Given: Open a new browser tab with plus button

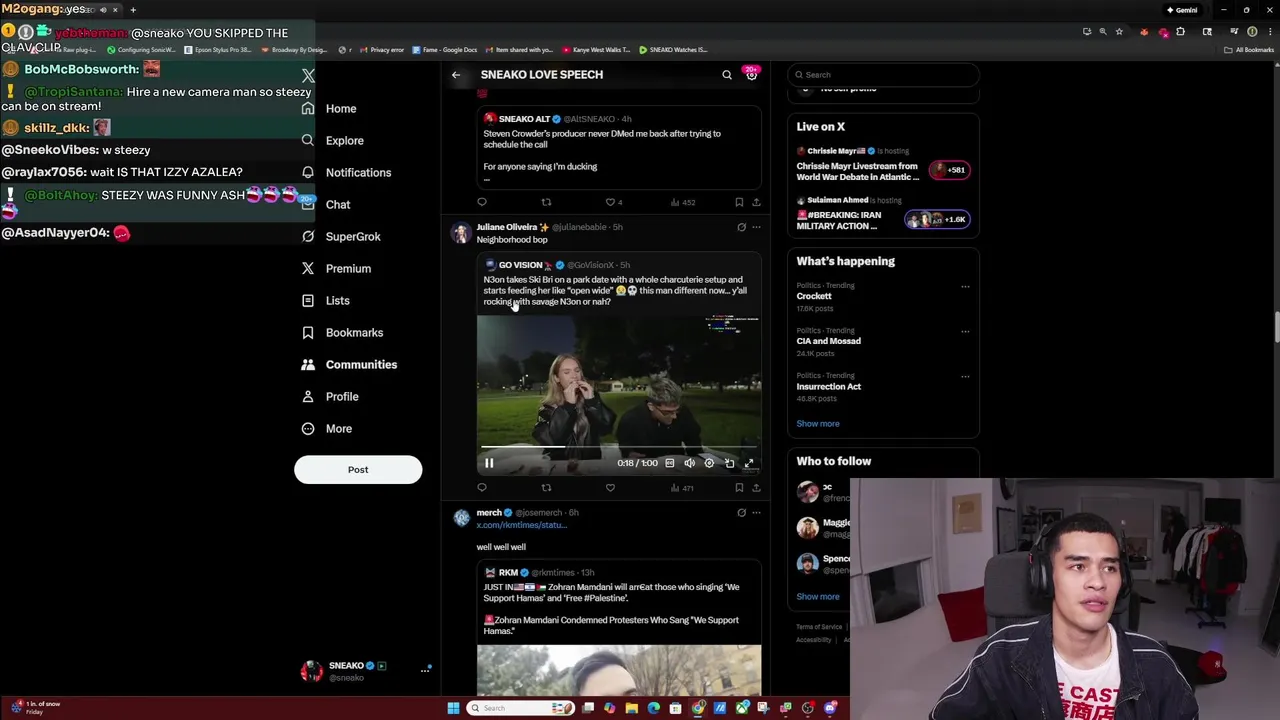Looking at the screenshot, I should (133, 10).
